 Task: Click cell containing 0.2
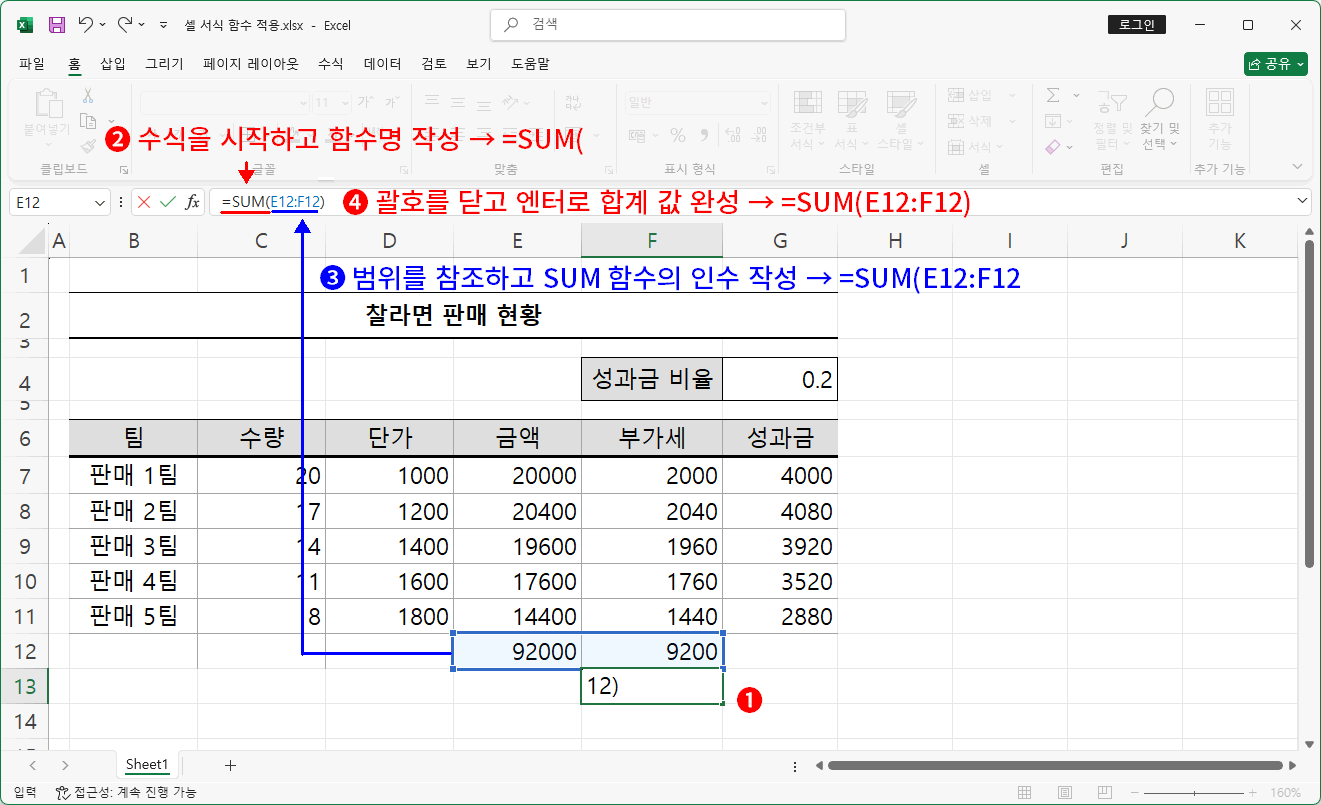(x=780, y=380)
